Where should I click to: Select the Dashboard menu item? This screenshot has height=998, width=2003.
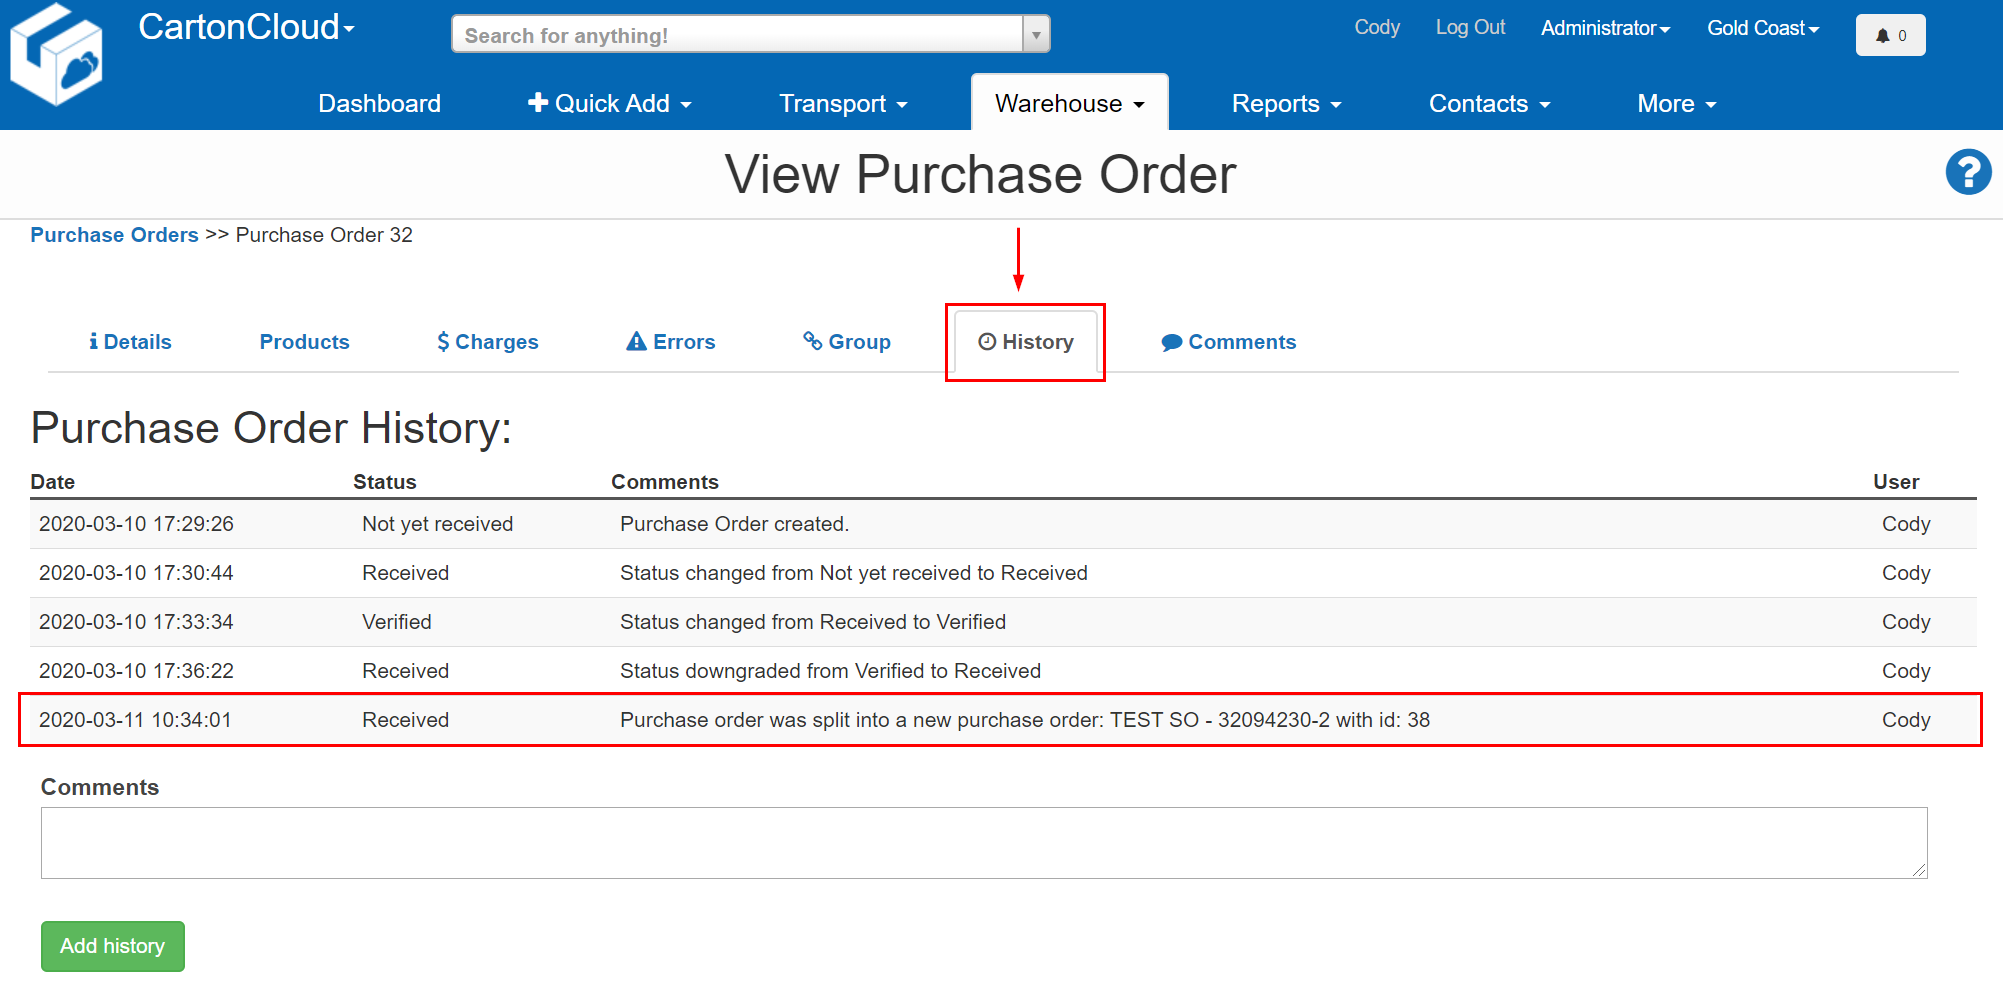(379, 102)
